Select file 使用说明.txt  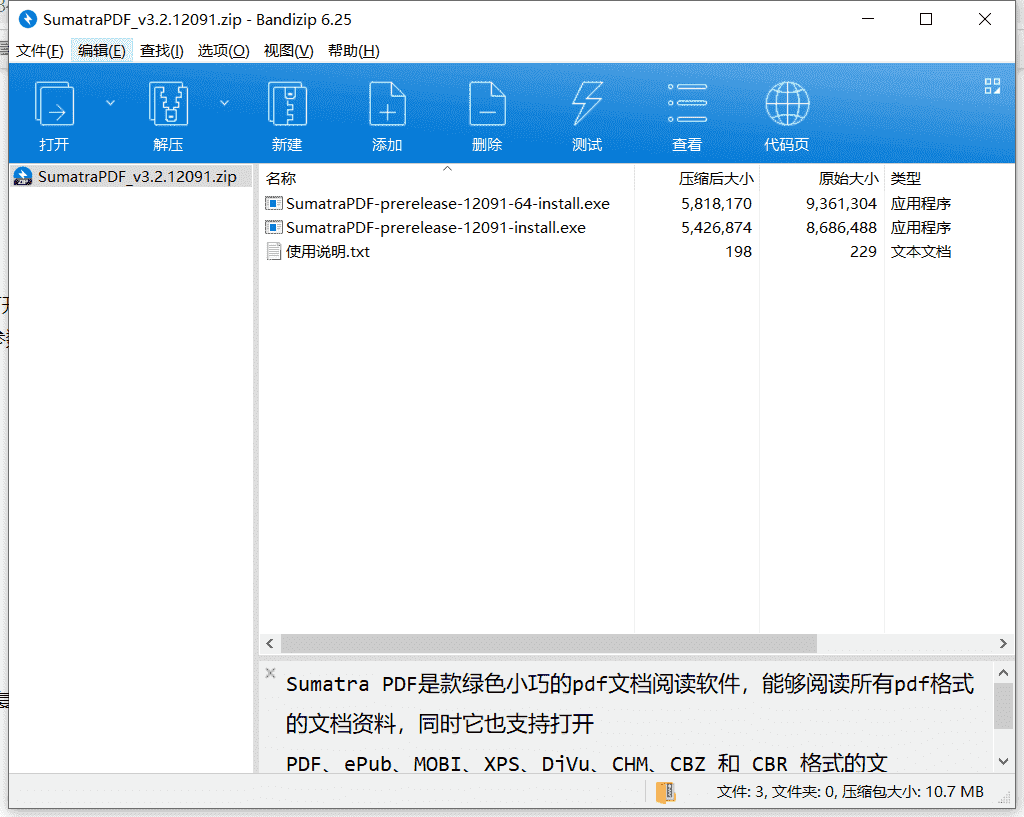[x=328, y=251]
